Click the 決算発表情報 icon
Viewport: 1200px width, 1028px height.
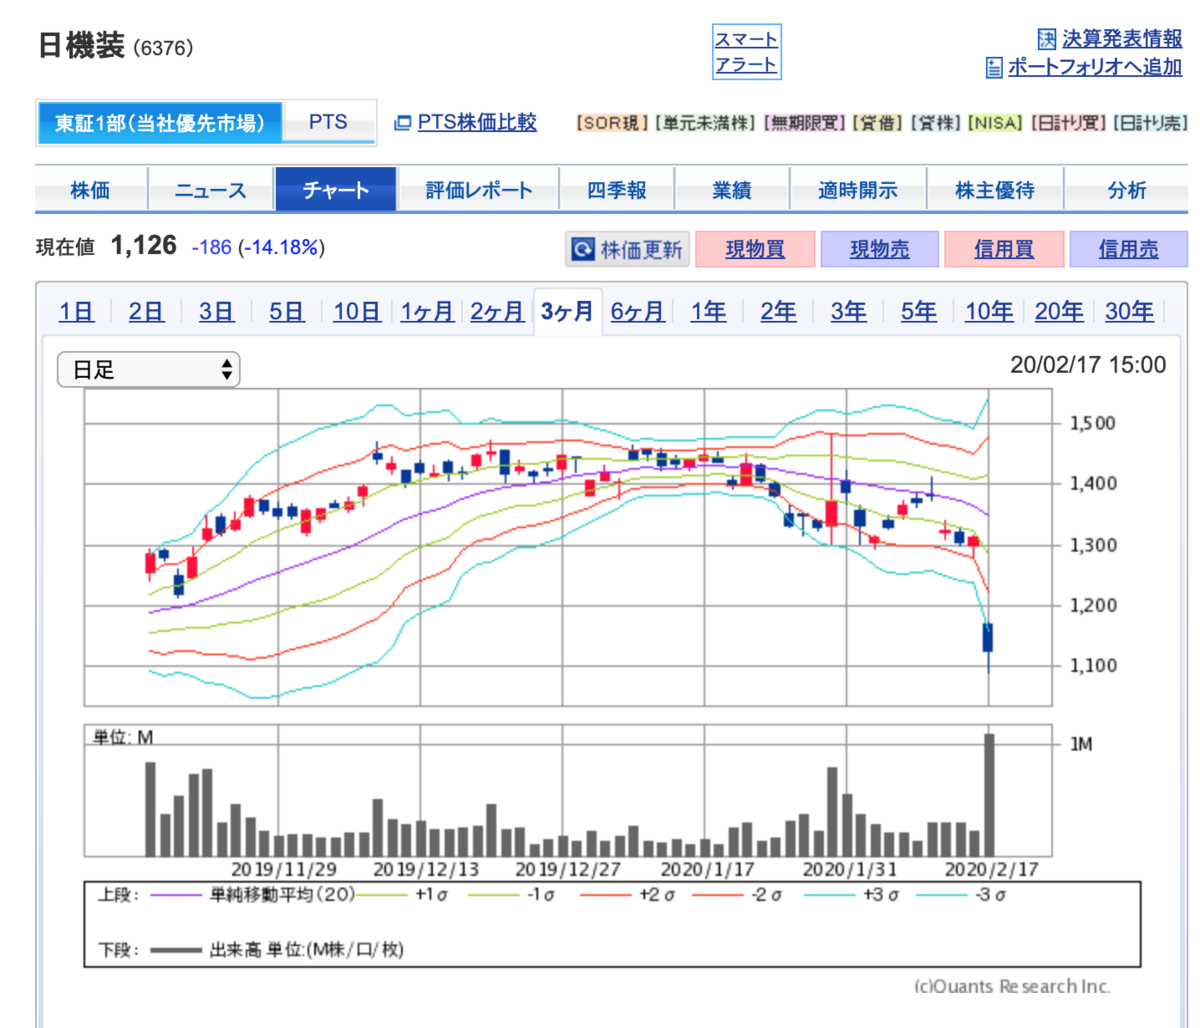click(1047, 39)
